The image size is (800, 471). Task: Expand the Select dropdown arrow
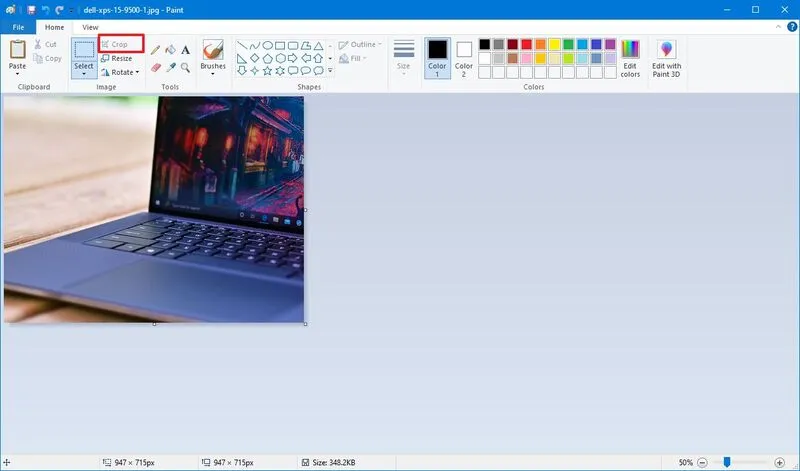tap(84, 73)
